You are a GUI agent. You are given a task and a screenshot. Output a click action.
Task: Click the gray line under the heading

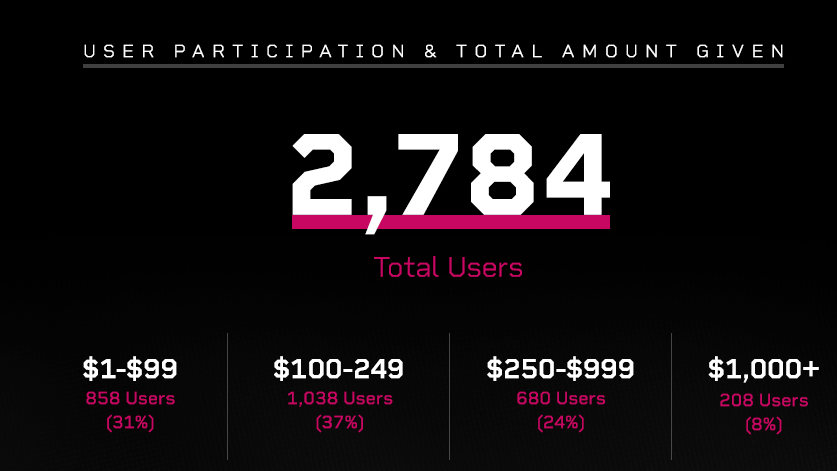(x=433, y=67)
